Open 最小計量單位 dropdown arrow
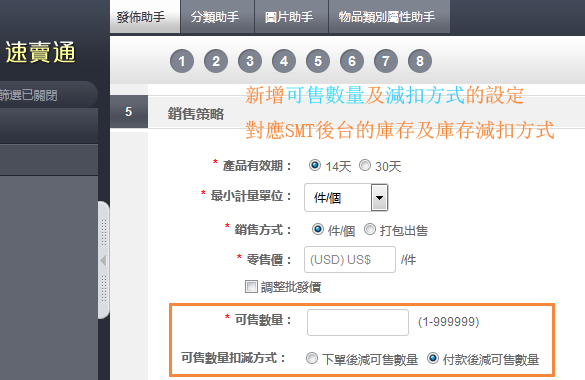This screenshot has height=380, width=585. (x=379, y=197)
